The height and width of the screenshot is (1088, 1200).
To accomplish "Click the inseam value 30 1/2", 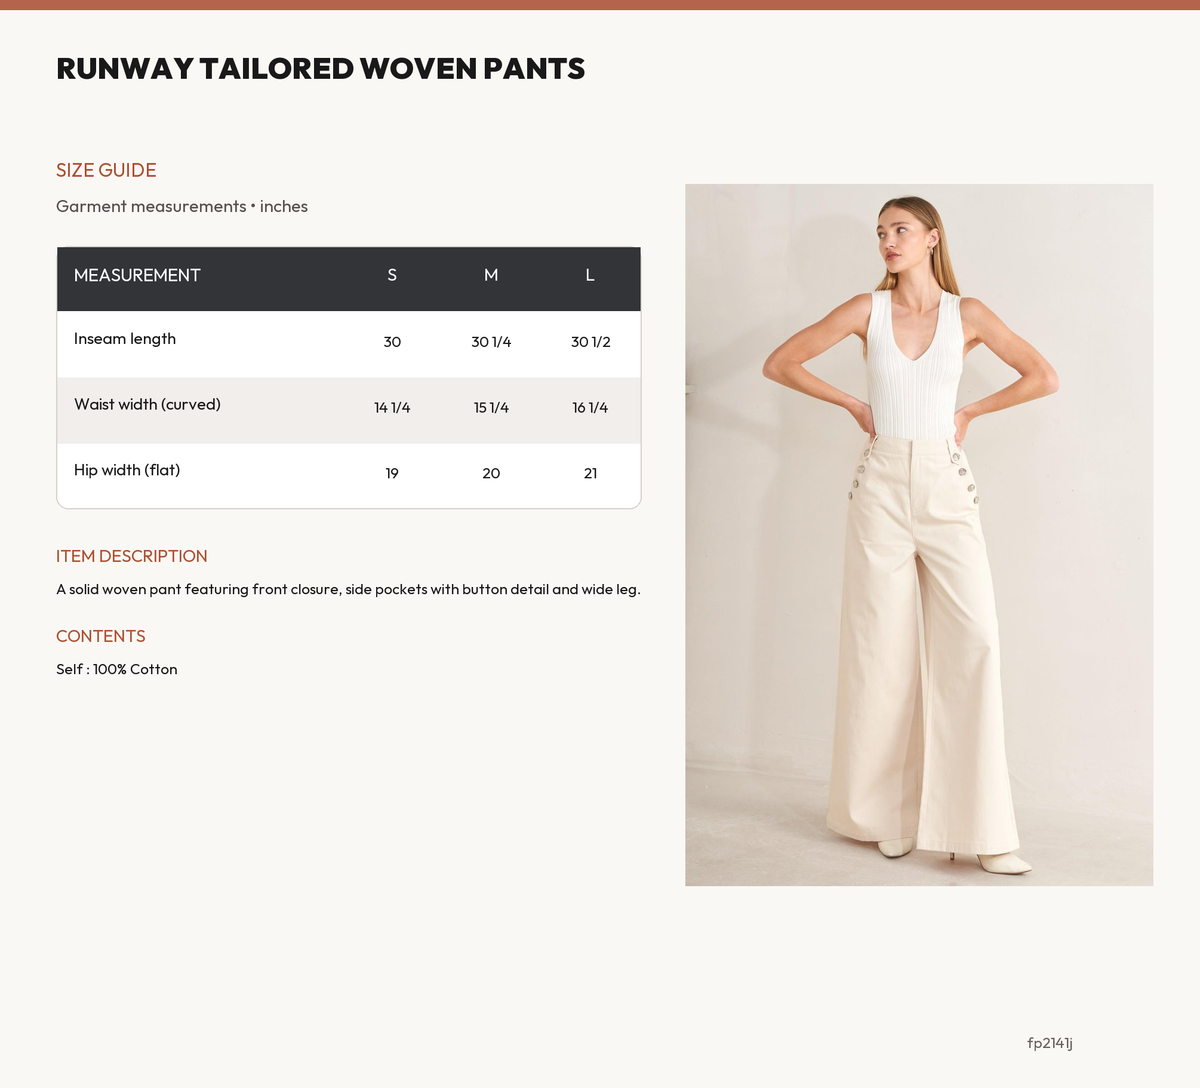I will tap(591, 342).
